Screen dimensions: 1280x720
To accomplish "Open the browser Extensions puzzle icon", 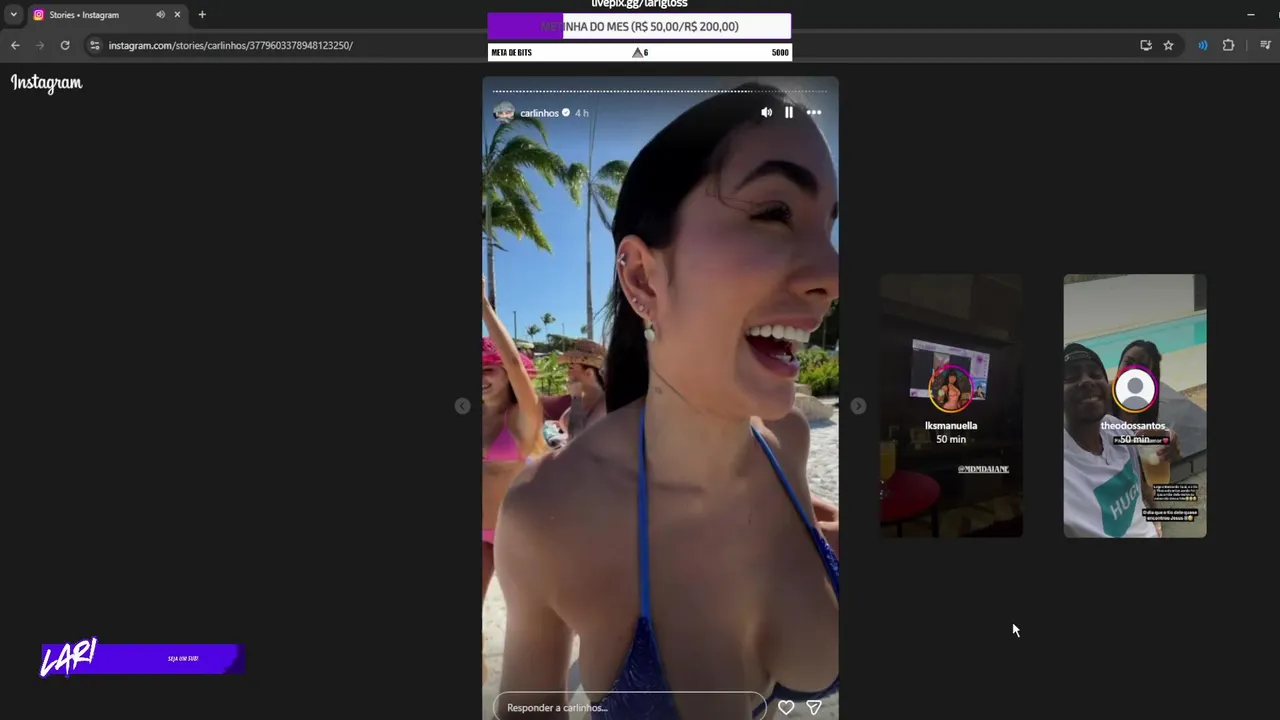I will pyautogui.click(x=1228, y=45).
